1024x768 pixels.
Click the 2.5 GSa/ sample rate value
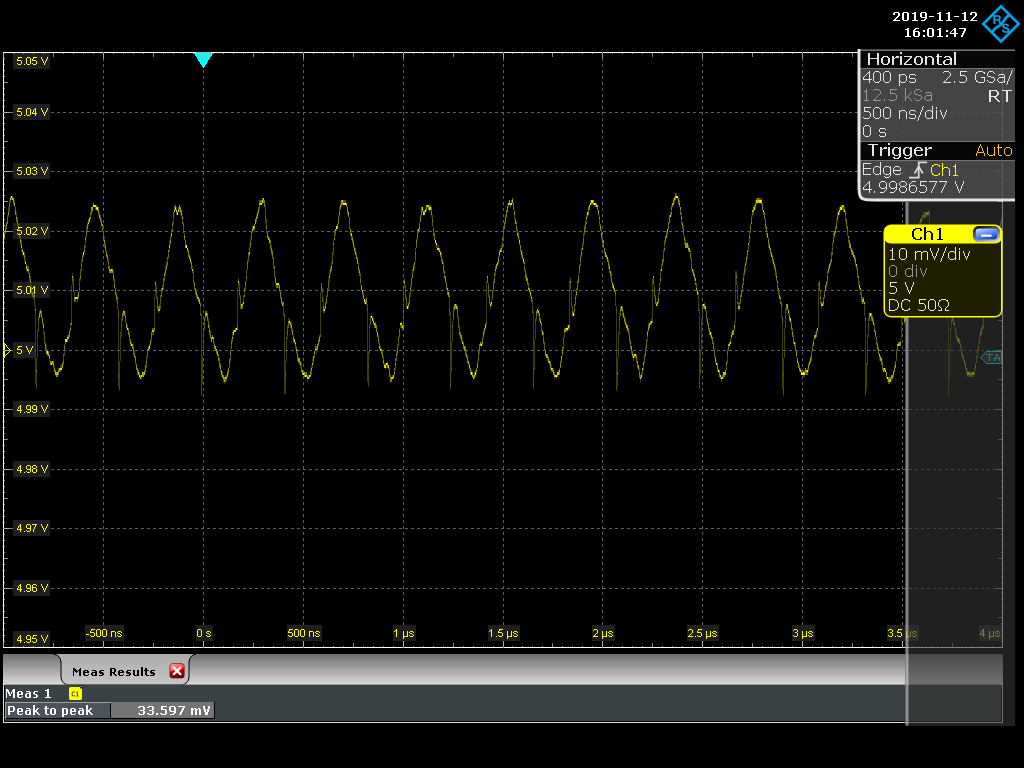977,77
